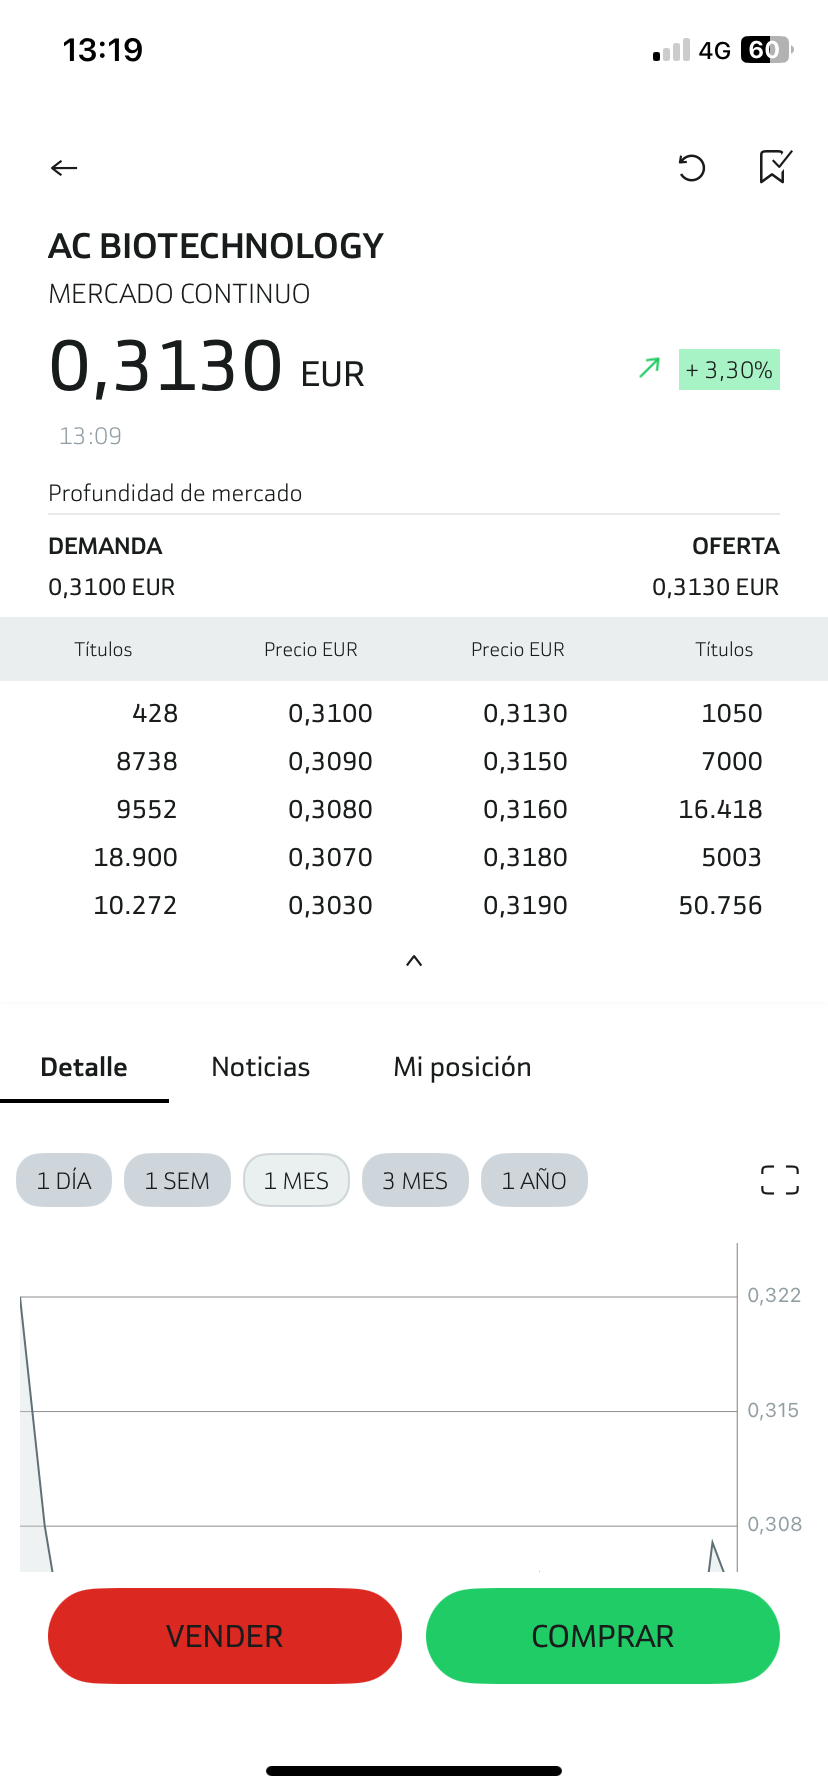Open the Mi posición tab
The width and height of the screenshot is (828, 1792).
point(462,1067)
